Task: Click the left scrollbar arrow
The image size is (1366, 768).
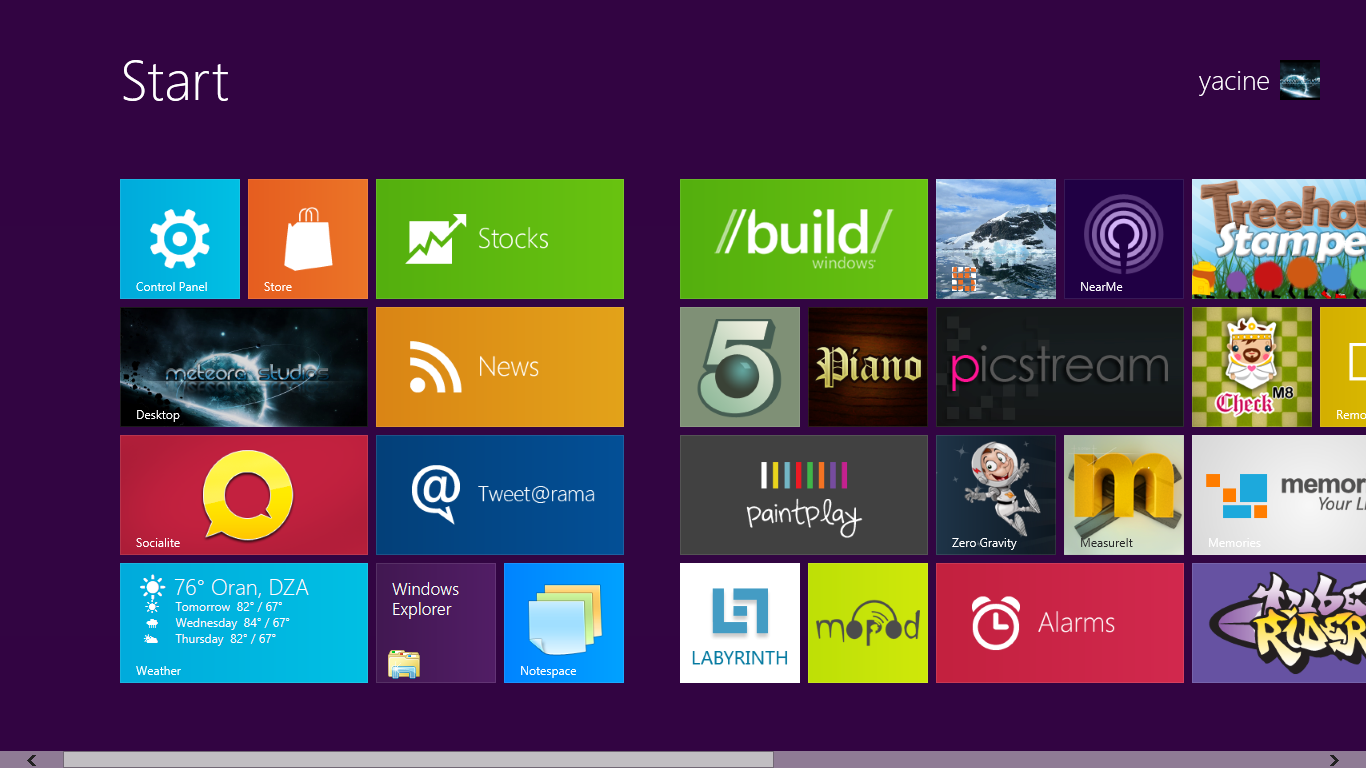Action: pos(32,760)
